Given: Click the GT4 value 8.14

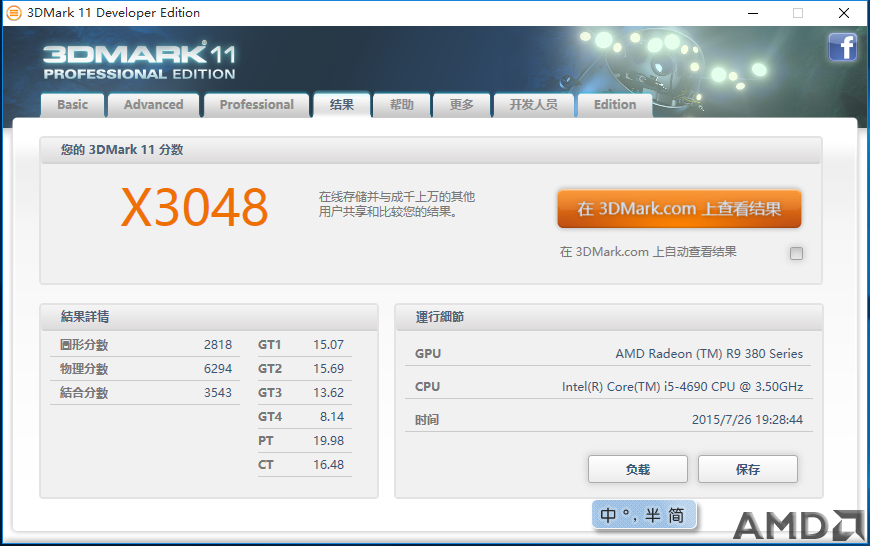Looking at the screenshot, I should click(332, 417).
